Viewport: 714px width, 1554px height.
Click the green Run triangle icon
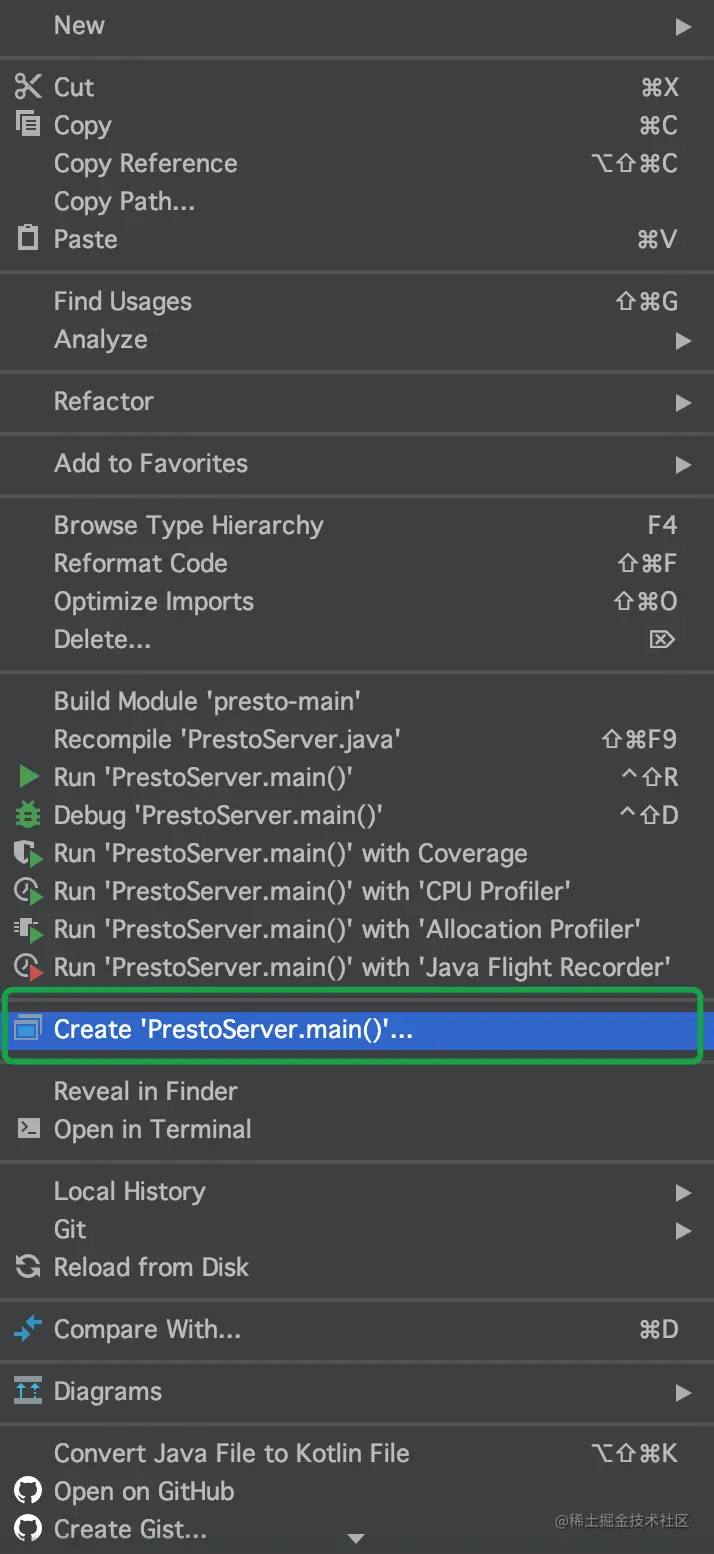(x=28, y=777)
